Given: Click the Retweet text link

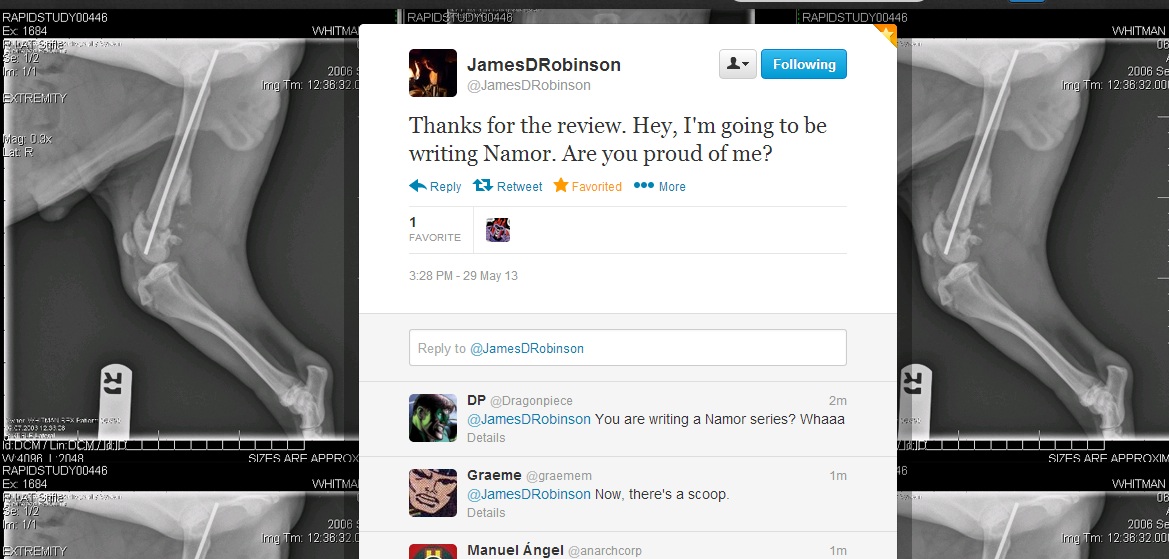Looking at the screenshot, I should point(520,186).
